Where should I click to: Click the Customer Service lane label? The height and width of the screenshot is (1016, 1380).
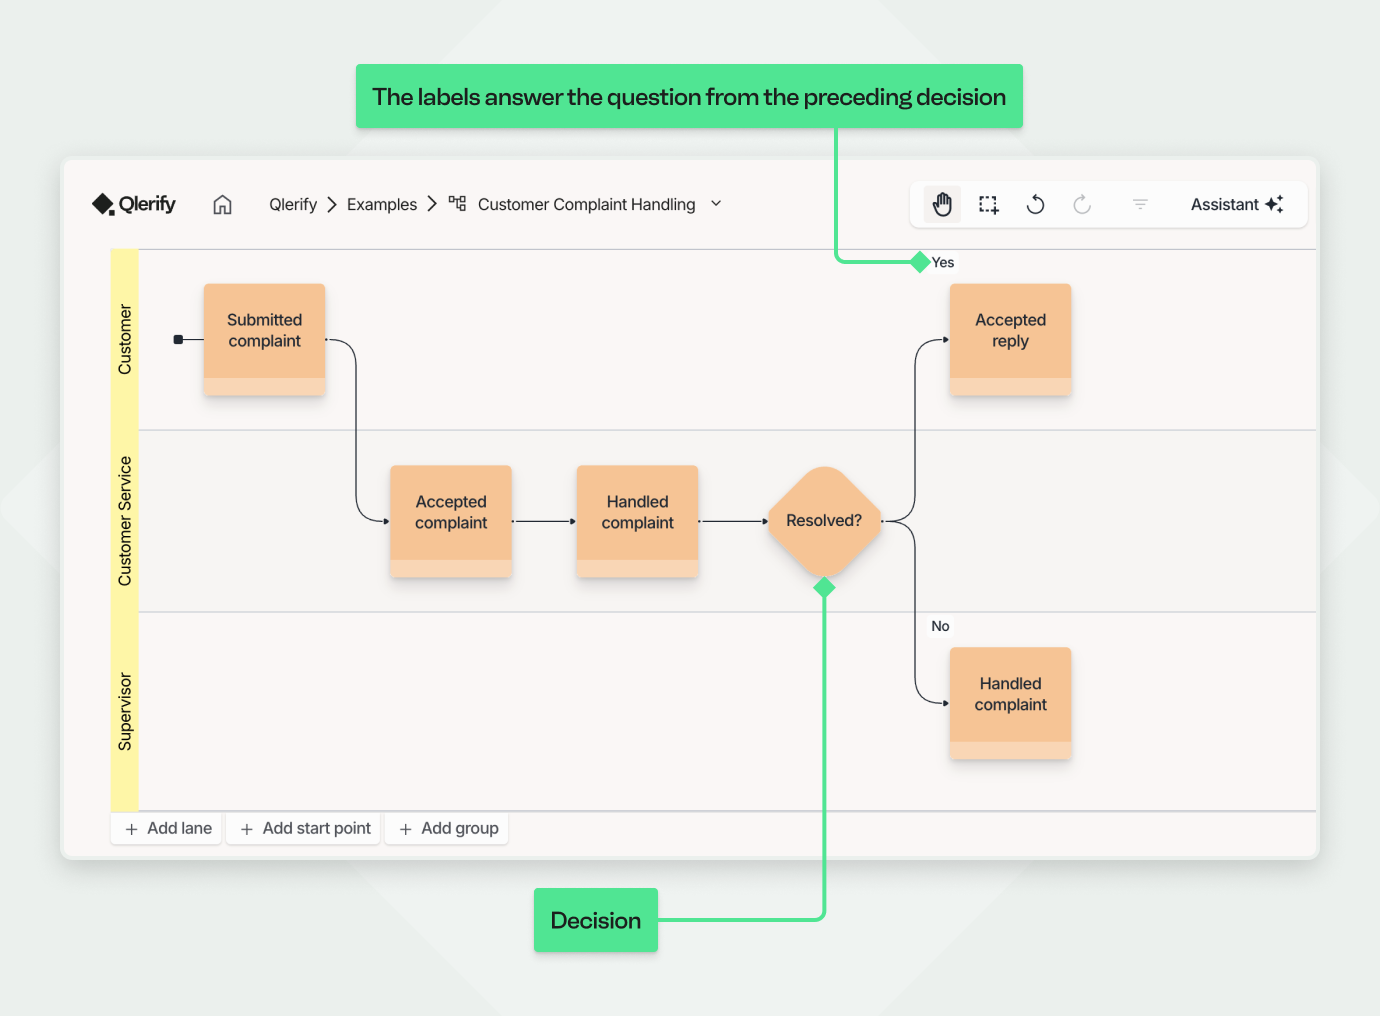click(x=125, y=521)
